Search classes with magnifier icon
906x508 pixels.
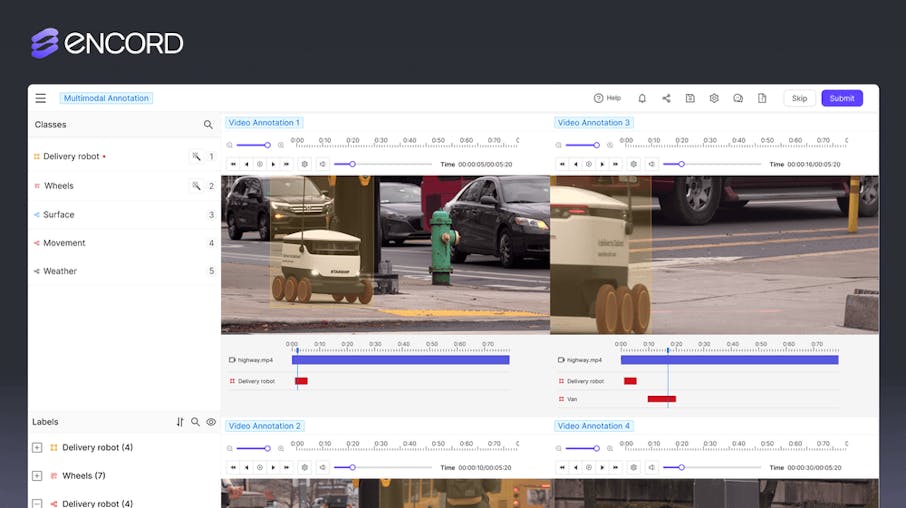pos(208,125)
